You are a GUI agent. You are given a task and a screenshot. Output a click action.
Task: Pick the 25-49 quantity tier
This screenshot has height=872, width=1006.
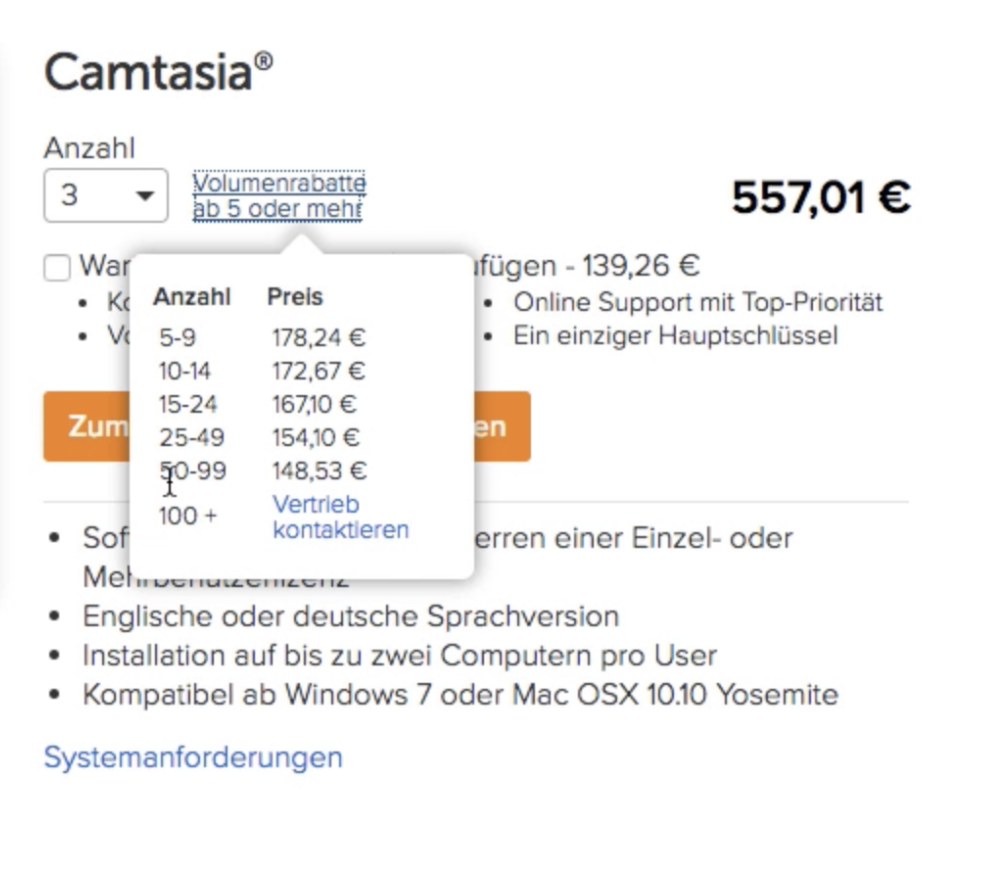tap(191, 437)
